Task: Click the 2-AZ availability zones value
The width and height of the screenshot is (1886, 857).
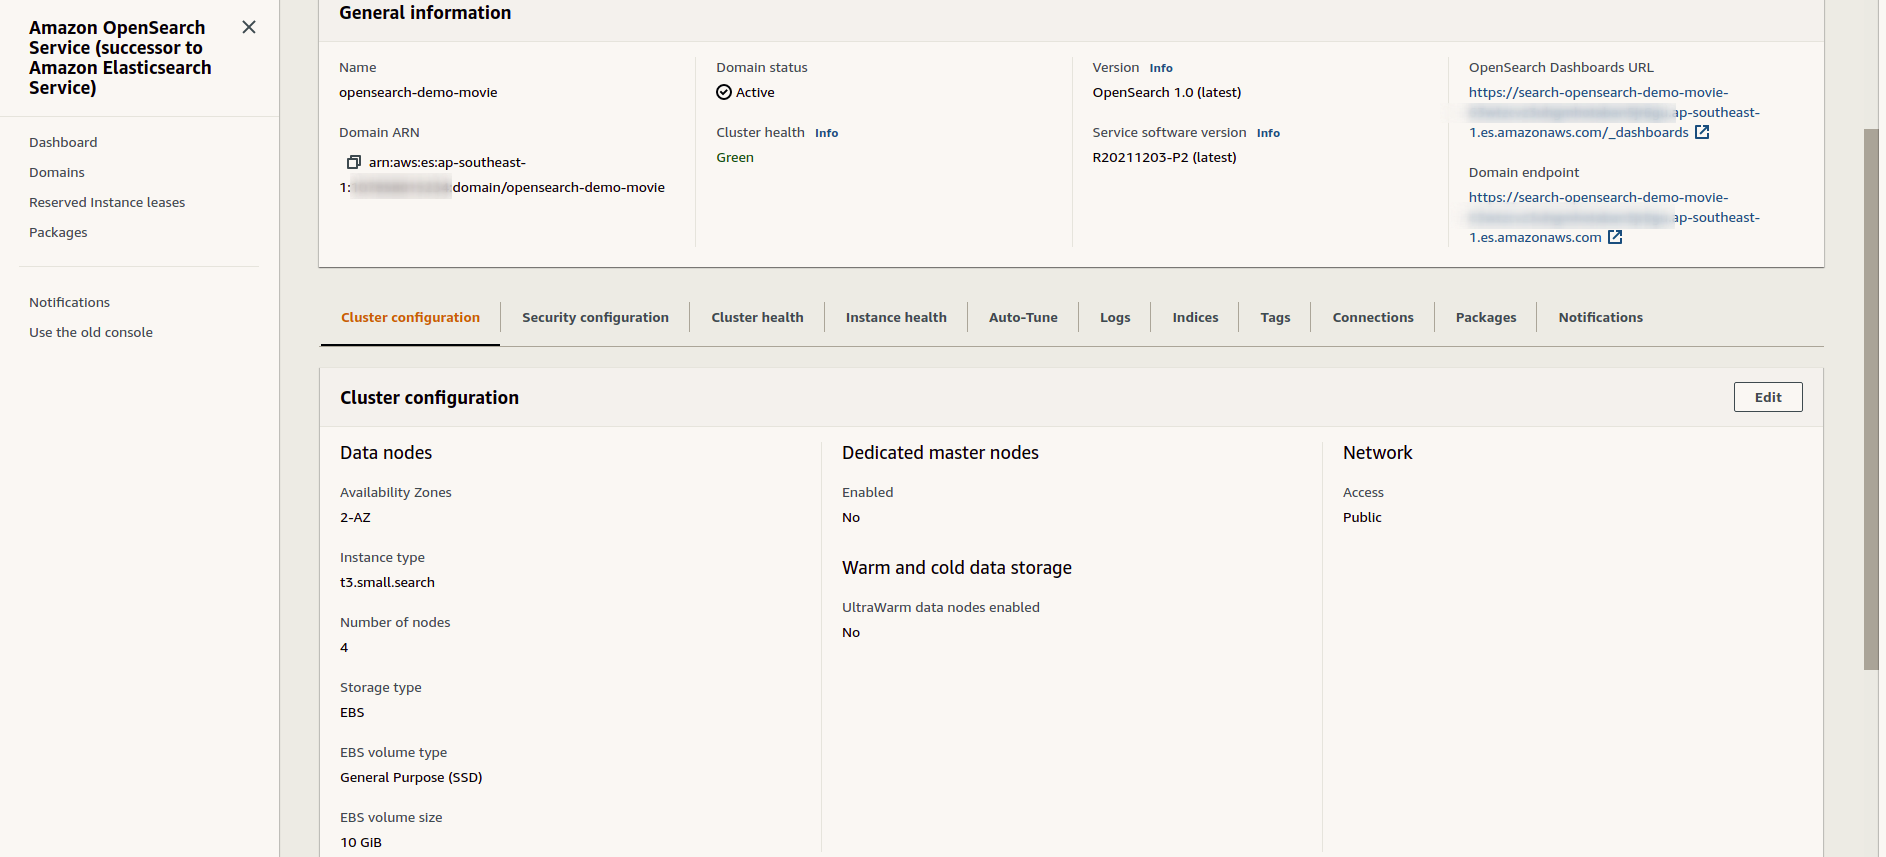Action: [x=355, y=517]
